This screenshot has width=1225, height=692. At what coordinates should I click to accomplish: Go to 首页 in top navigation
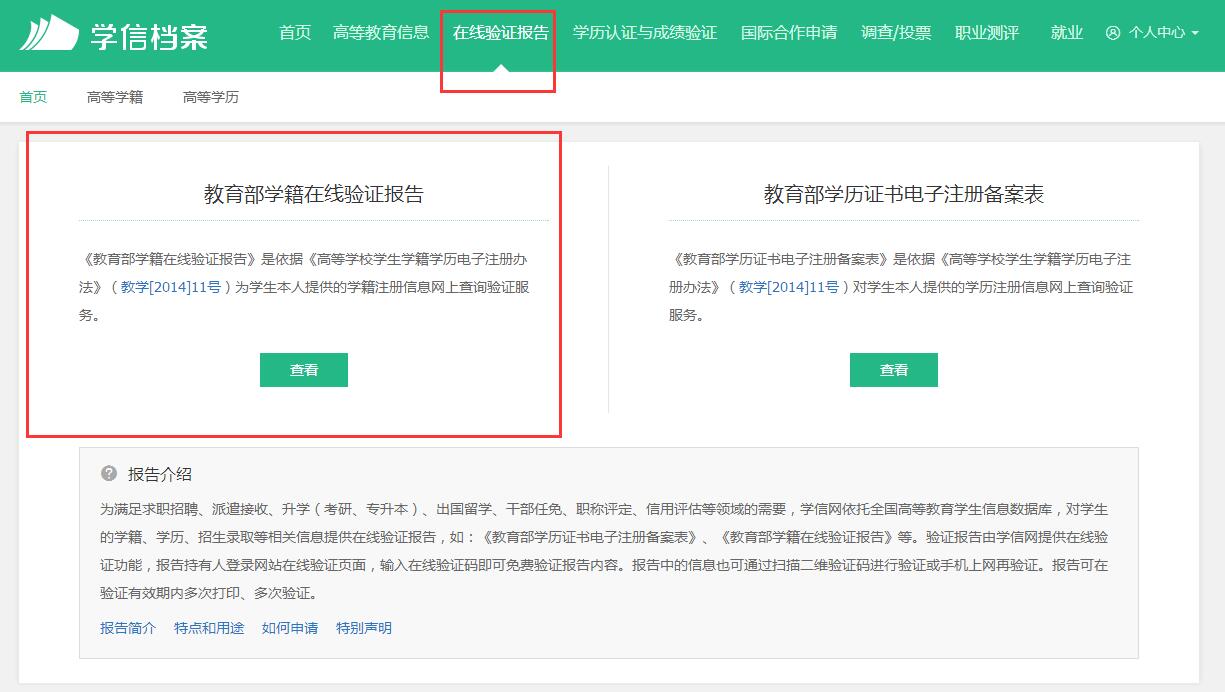[295, 33]
